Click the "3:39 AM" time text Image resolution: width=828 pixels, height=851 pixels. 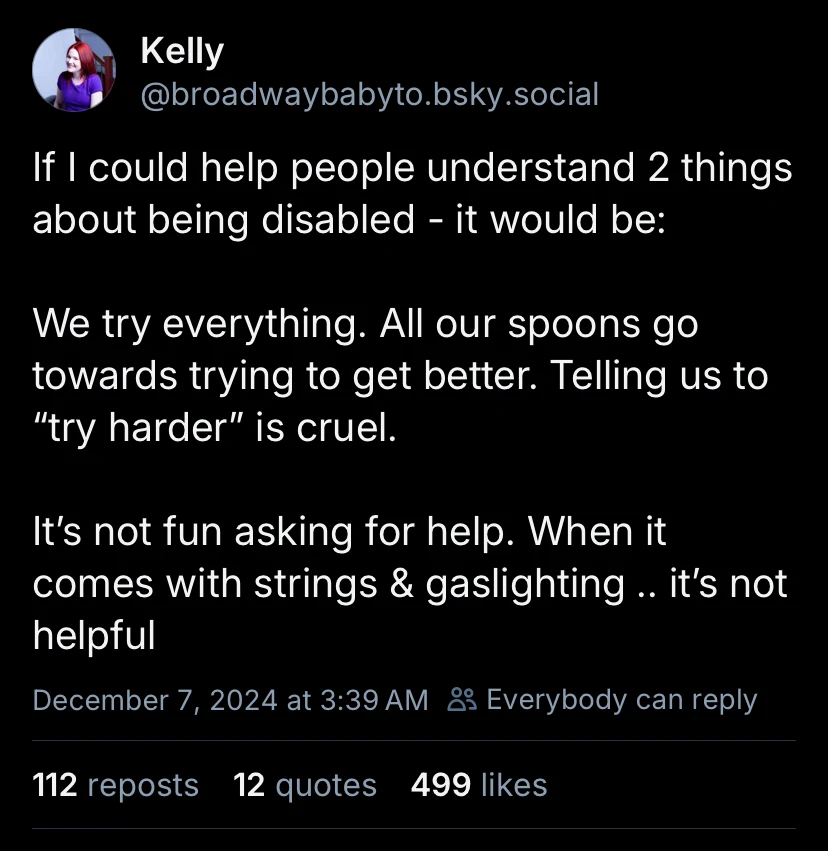(x=373, y=700)
